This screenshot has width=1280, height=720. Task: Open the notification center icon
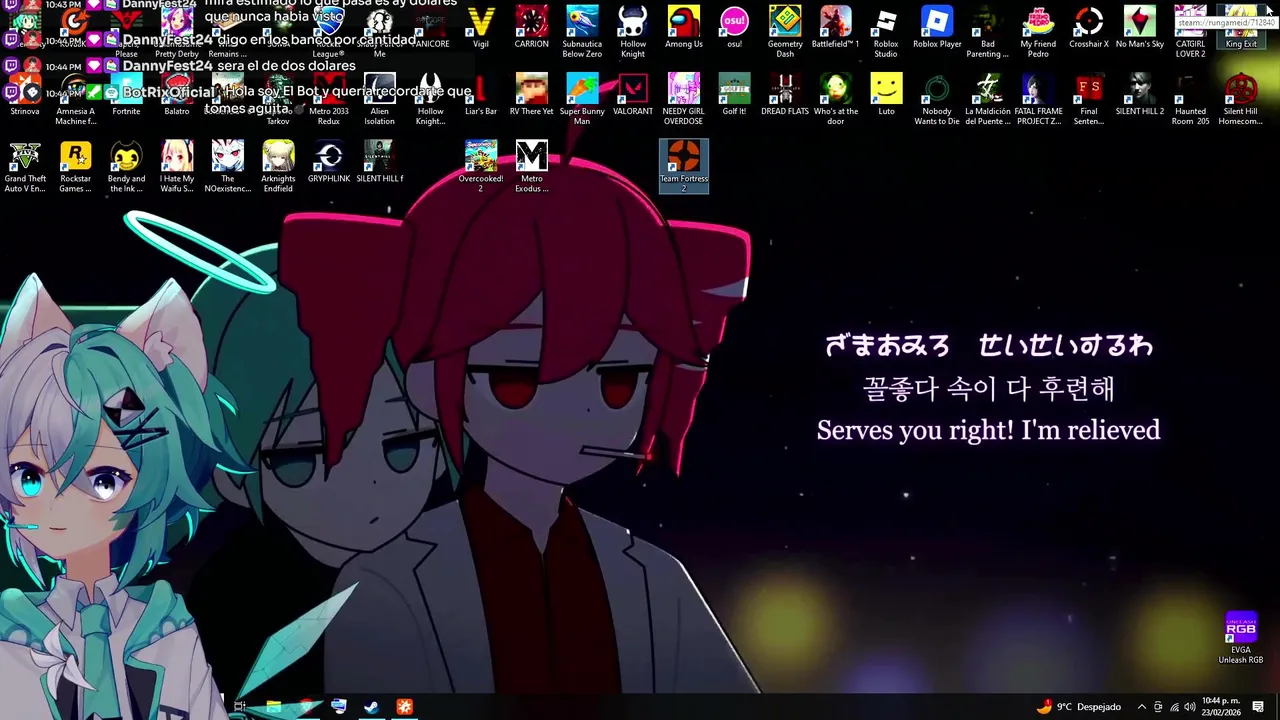1258,707
